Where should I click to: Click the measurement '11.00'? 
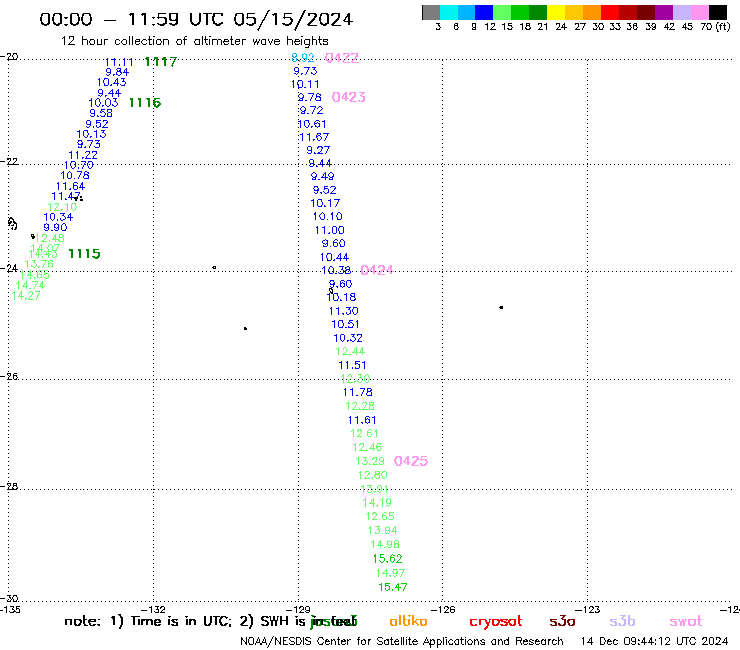330,230
